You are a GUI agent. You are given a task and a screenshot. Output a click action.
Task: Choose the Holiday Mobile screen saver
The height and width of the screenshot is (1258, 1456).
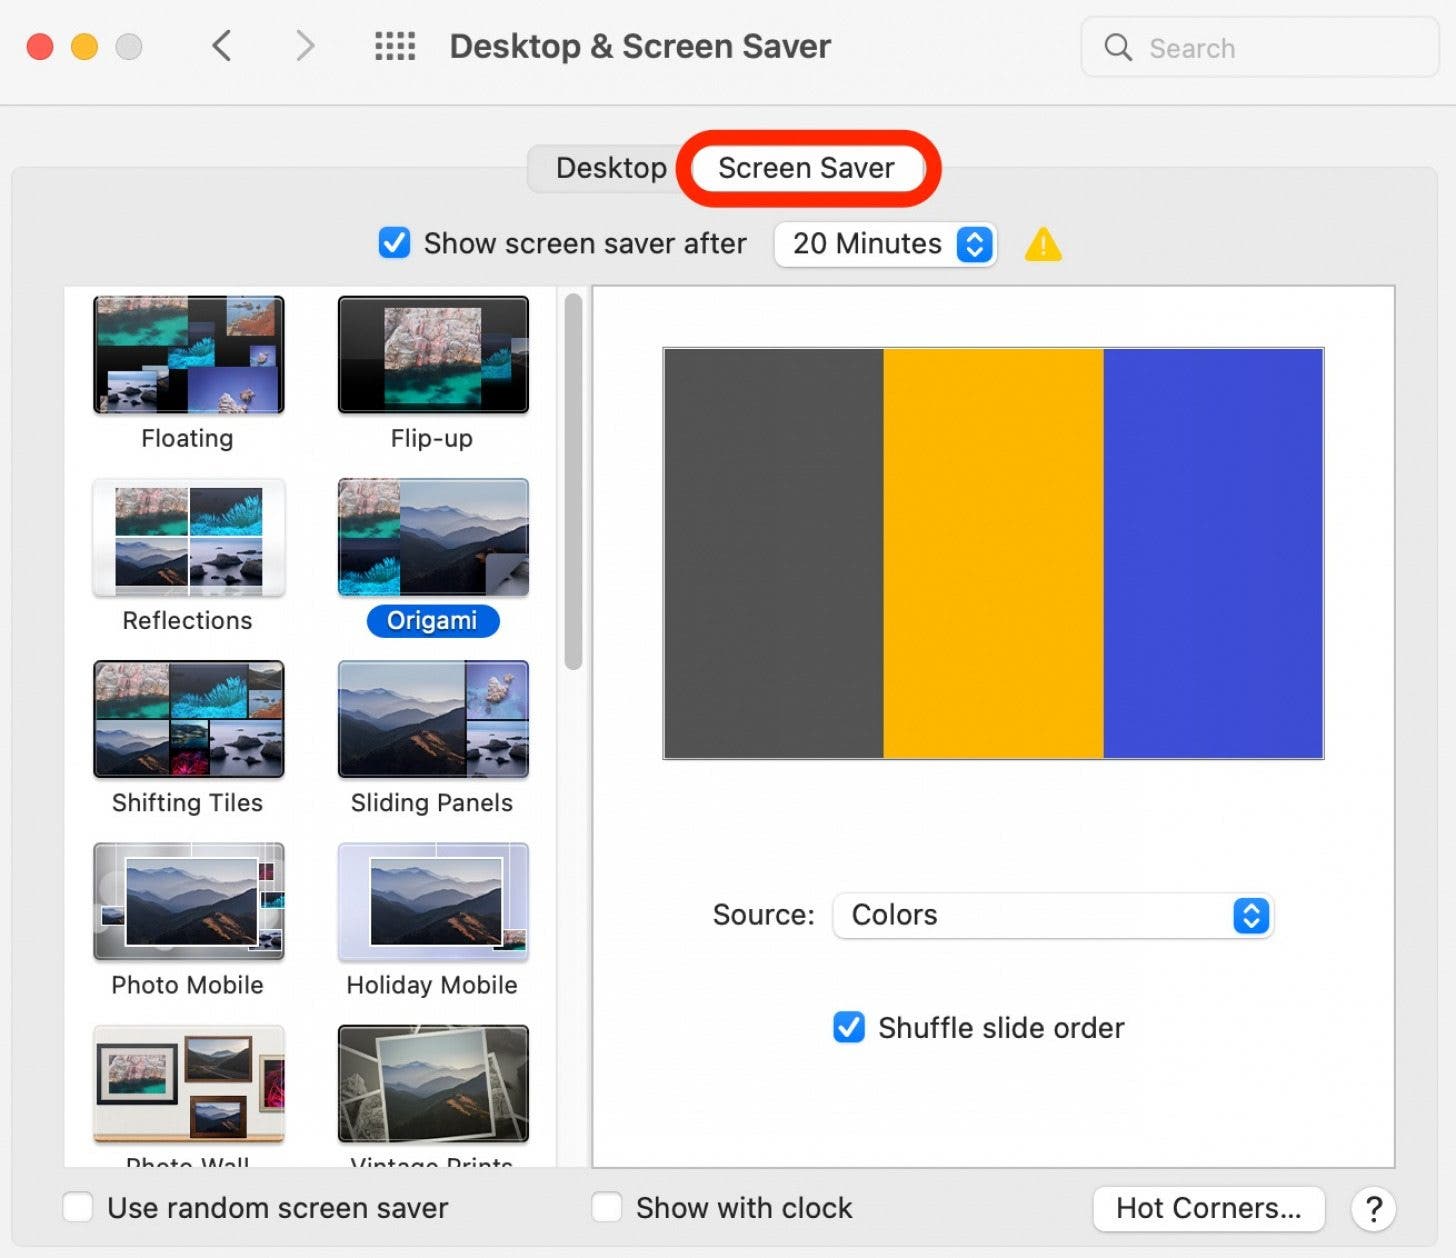click(432, 901)
